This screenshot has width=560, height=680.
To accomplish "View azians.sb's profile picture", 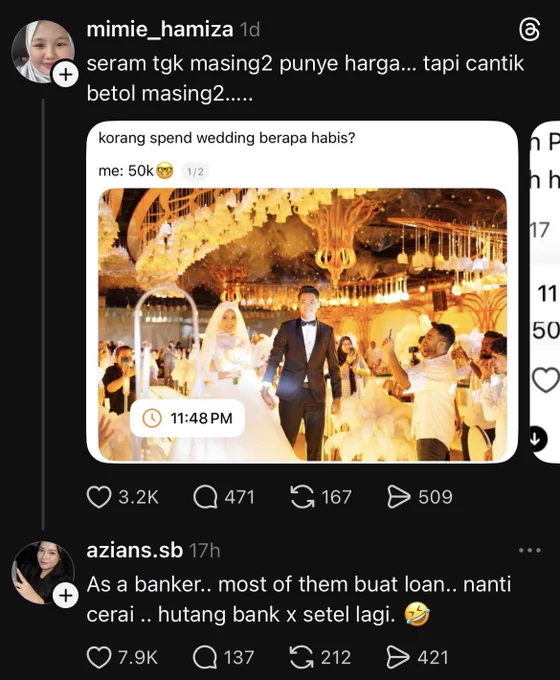I will pyautogui.click(x=43, y=572).
